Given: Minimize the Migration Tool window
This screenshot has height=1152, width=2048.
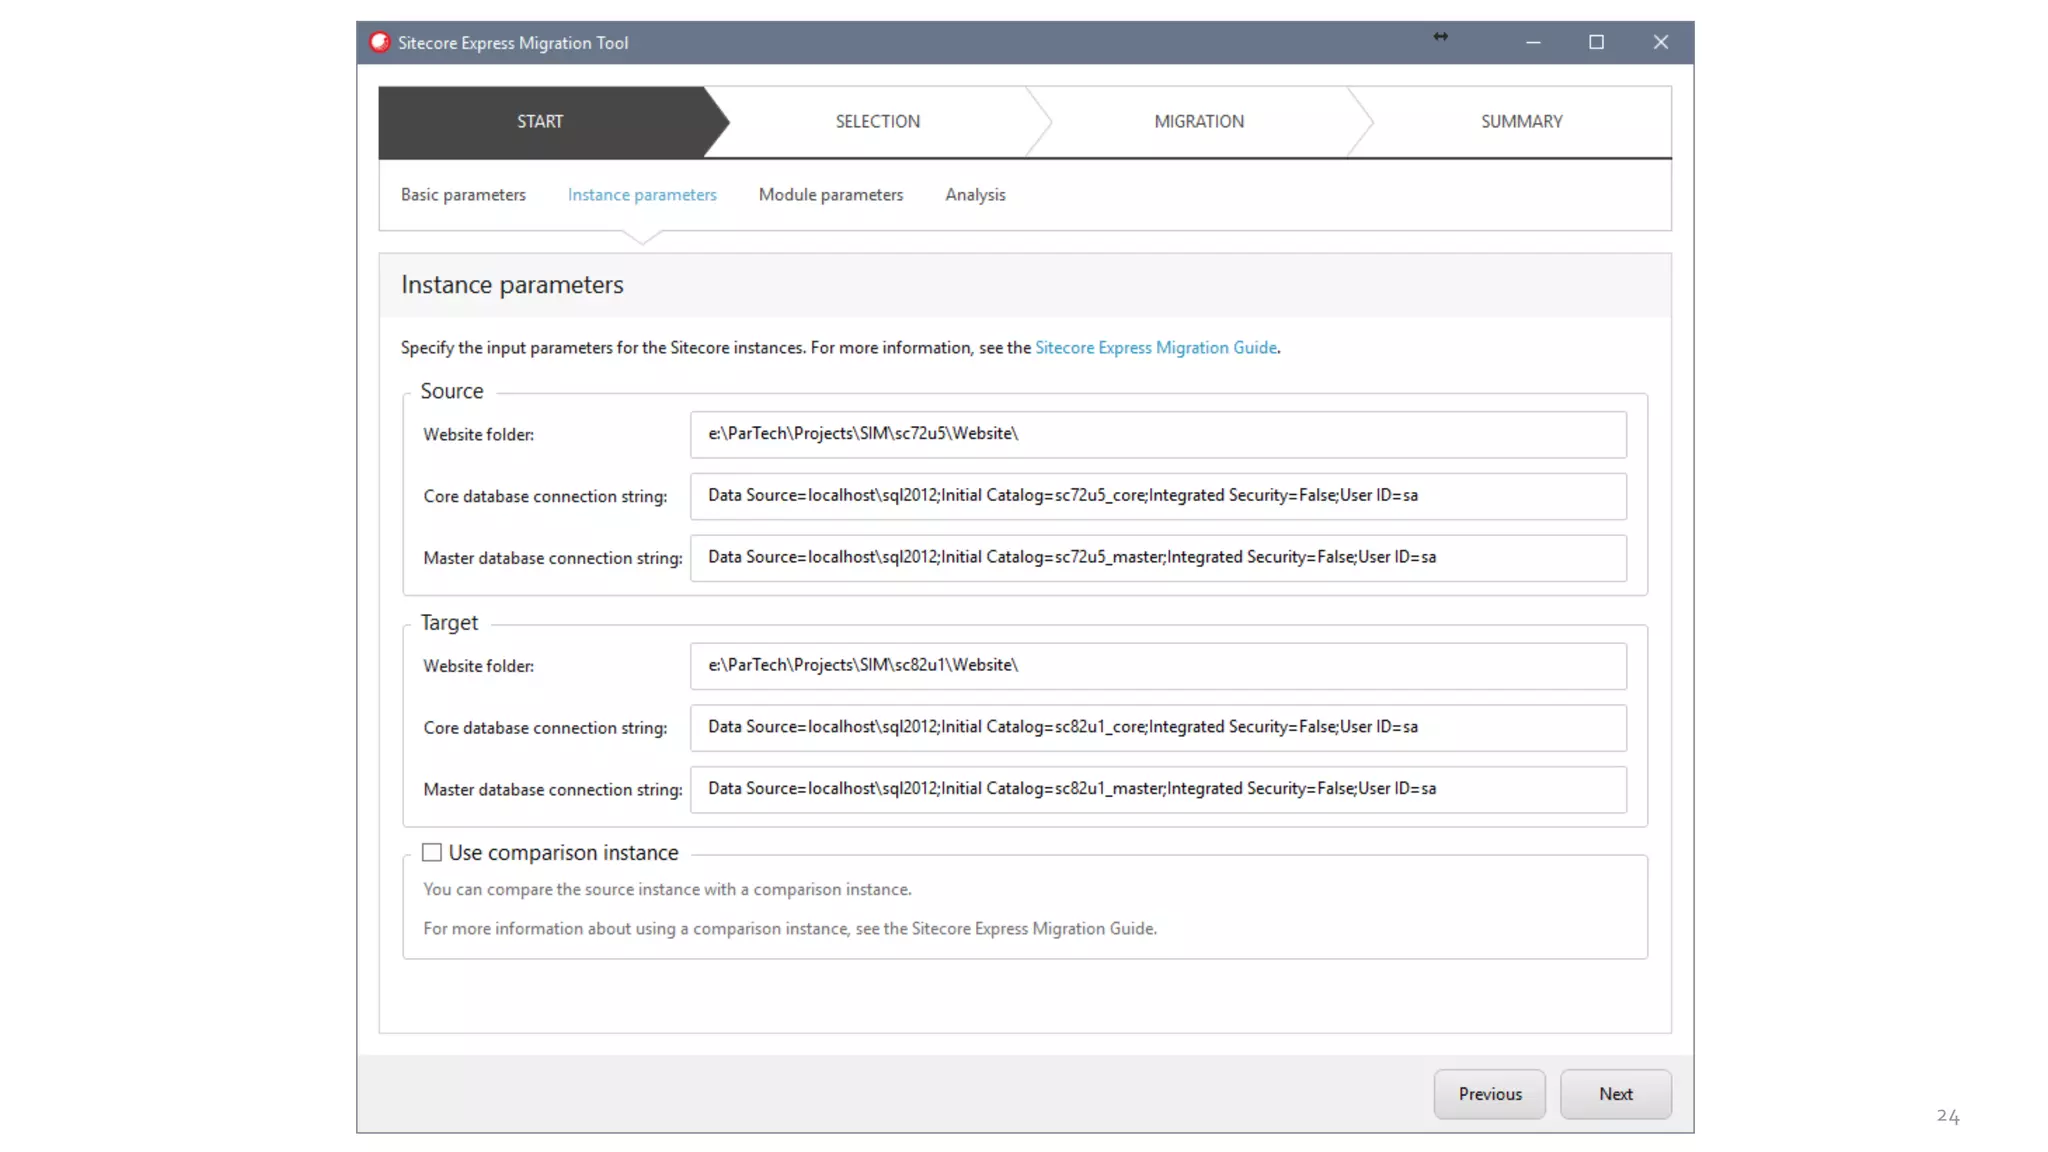Looking at the screenshot, I should pos(1533,42).
